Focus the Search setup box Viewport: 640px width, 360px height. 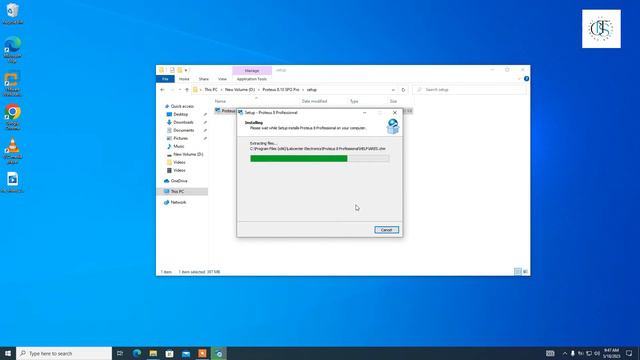click(x=469, y=90)
